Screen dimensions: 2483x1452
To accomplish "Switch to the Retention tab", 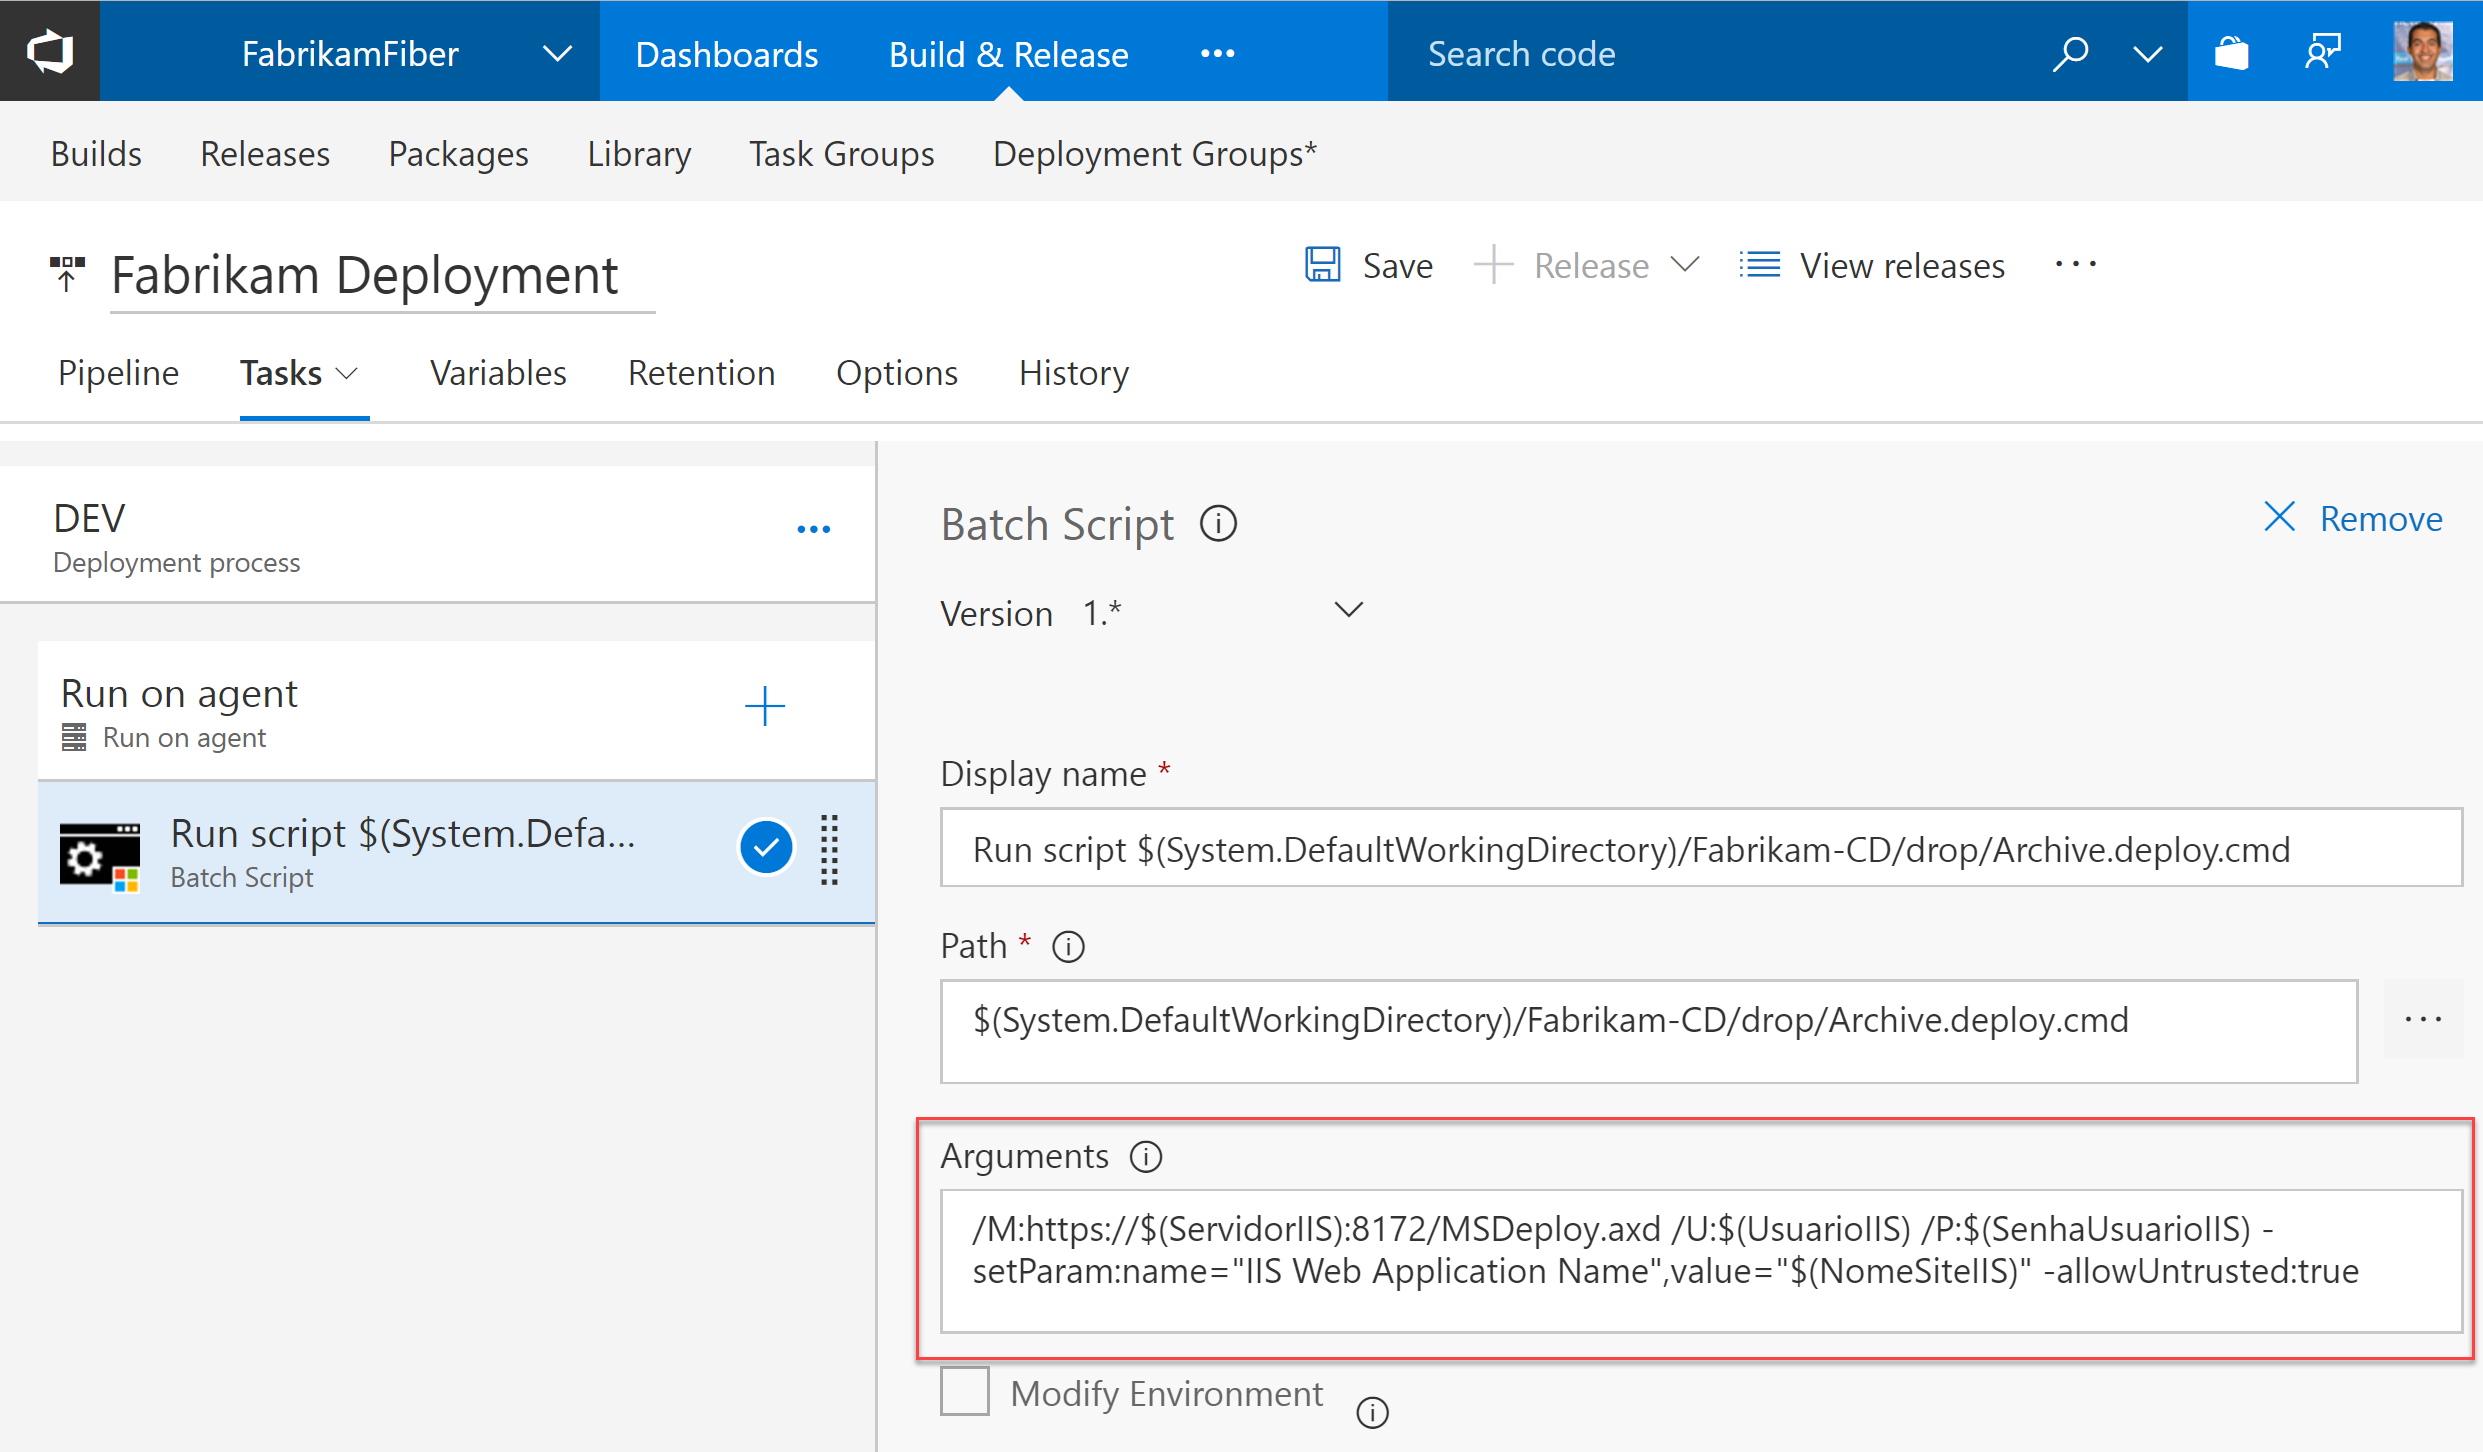I will tap(701, 373).
